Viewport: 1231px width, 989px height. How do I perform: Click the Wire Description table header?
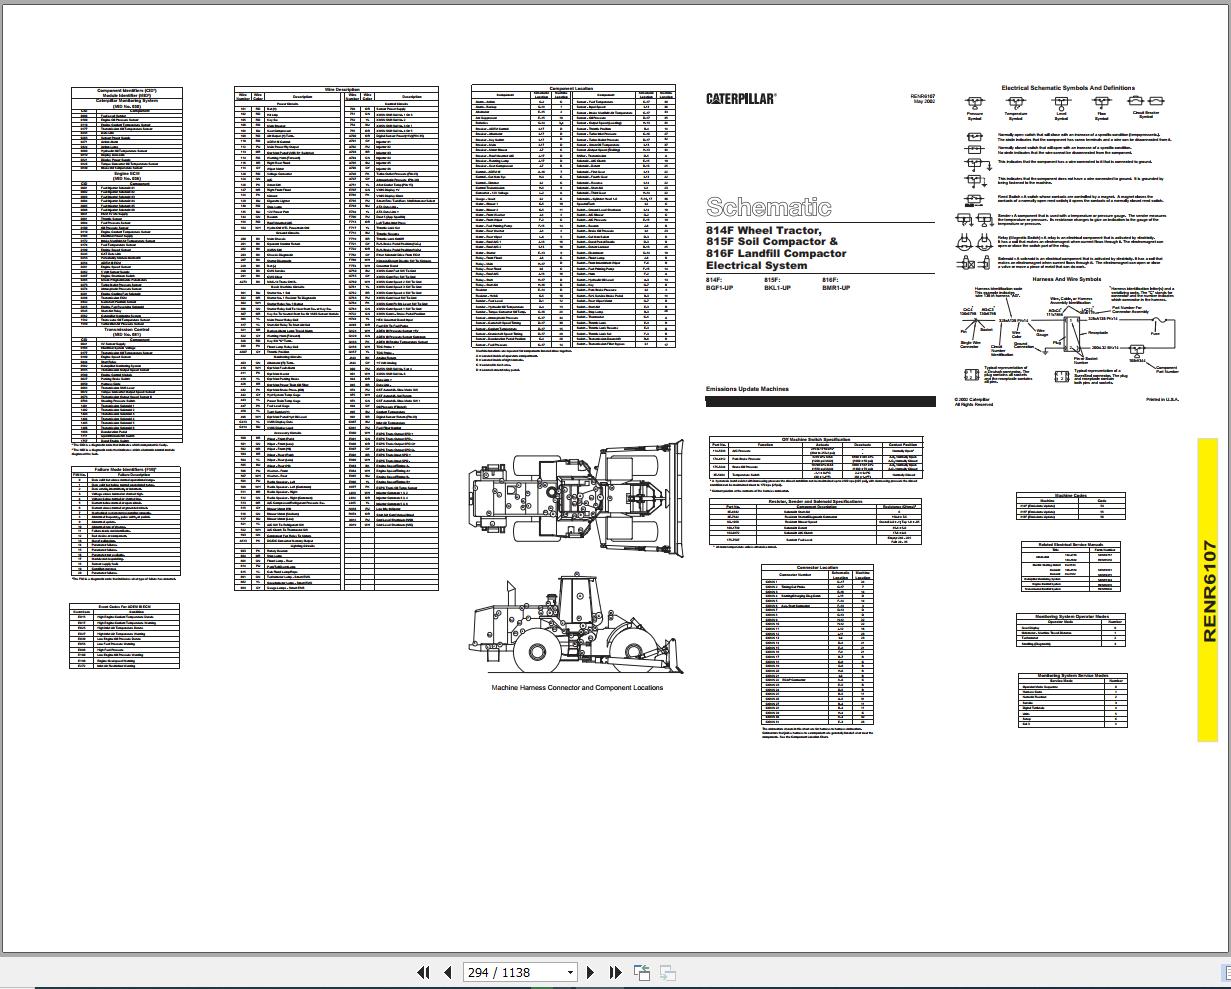[336, 87]
